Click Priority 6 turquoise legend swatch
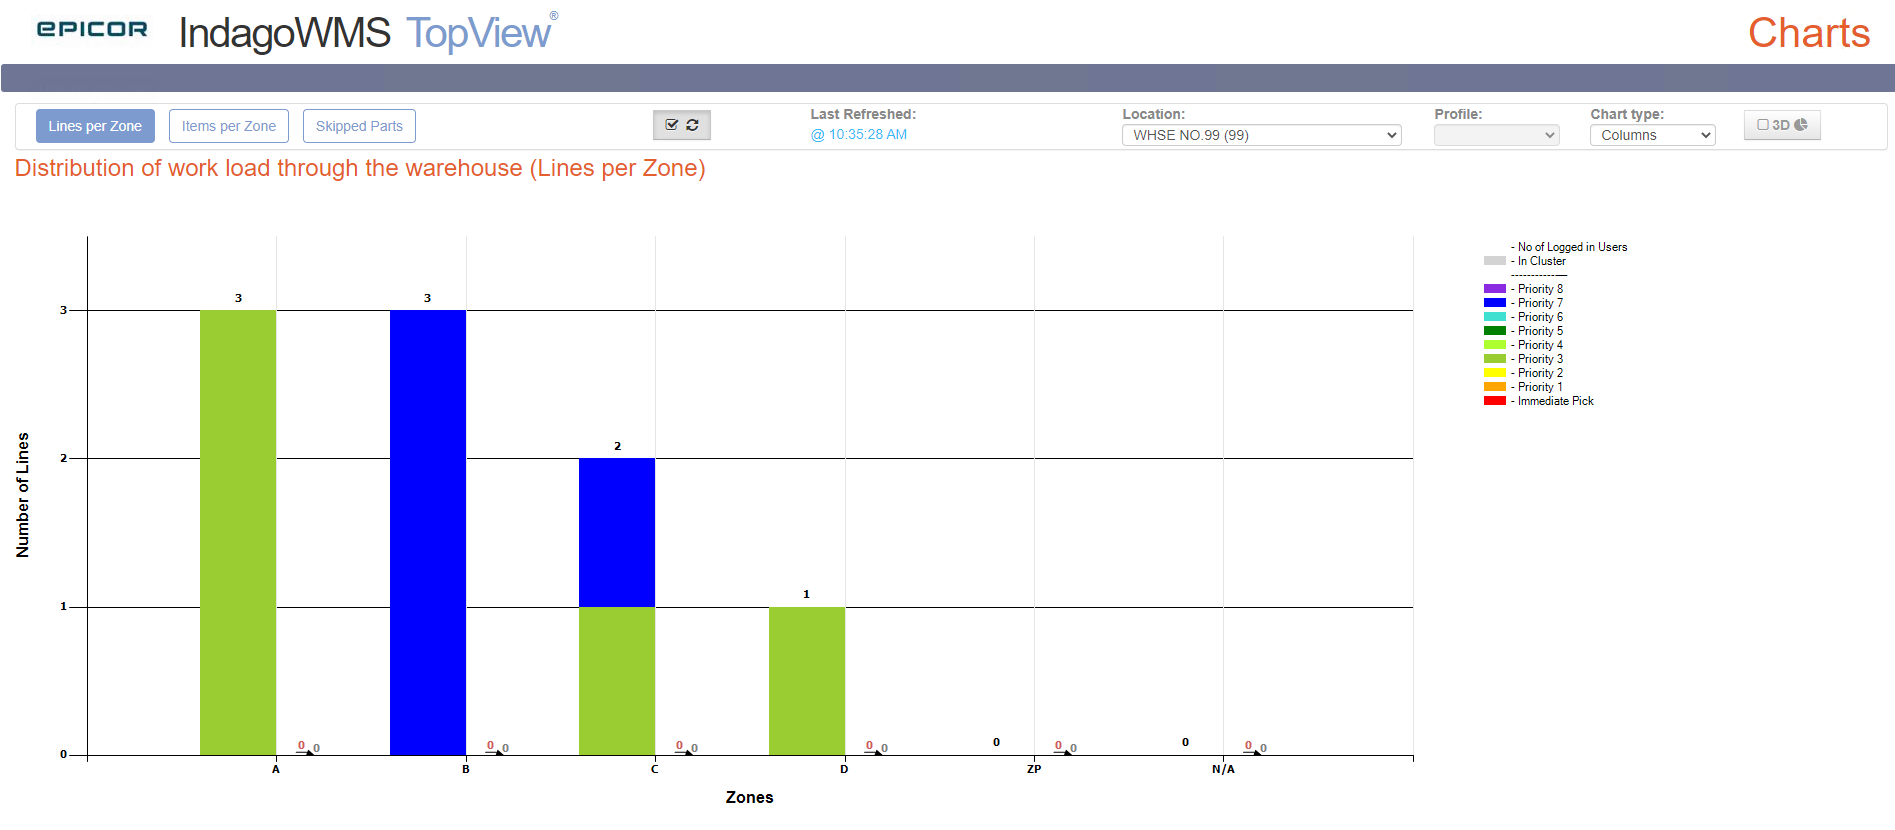This screenshot has height=830, width=1895. 1495,317
